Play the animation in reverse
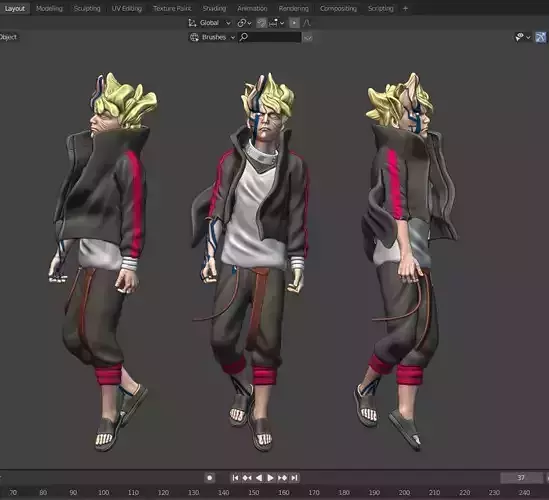The width and height of the screenshot is (549, 500). point(259,478)
